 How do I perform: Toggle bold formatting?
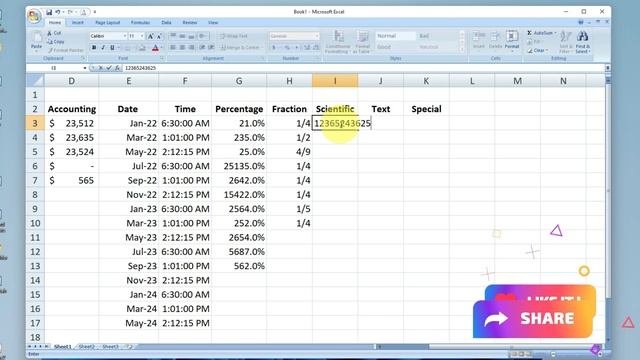point(94,48)
